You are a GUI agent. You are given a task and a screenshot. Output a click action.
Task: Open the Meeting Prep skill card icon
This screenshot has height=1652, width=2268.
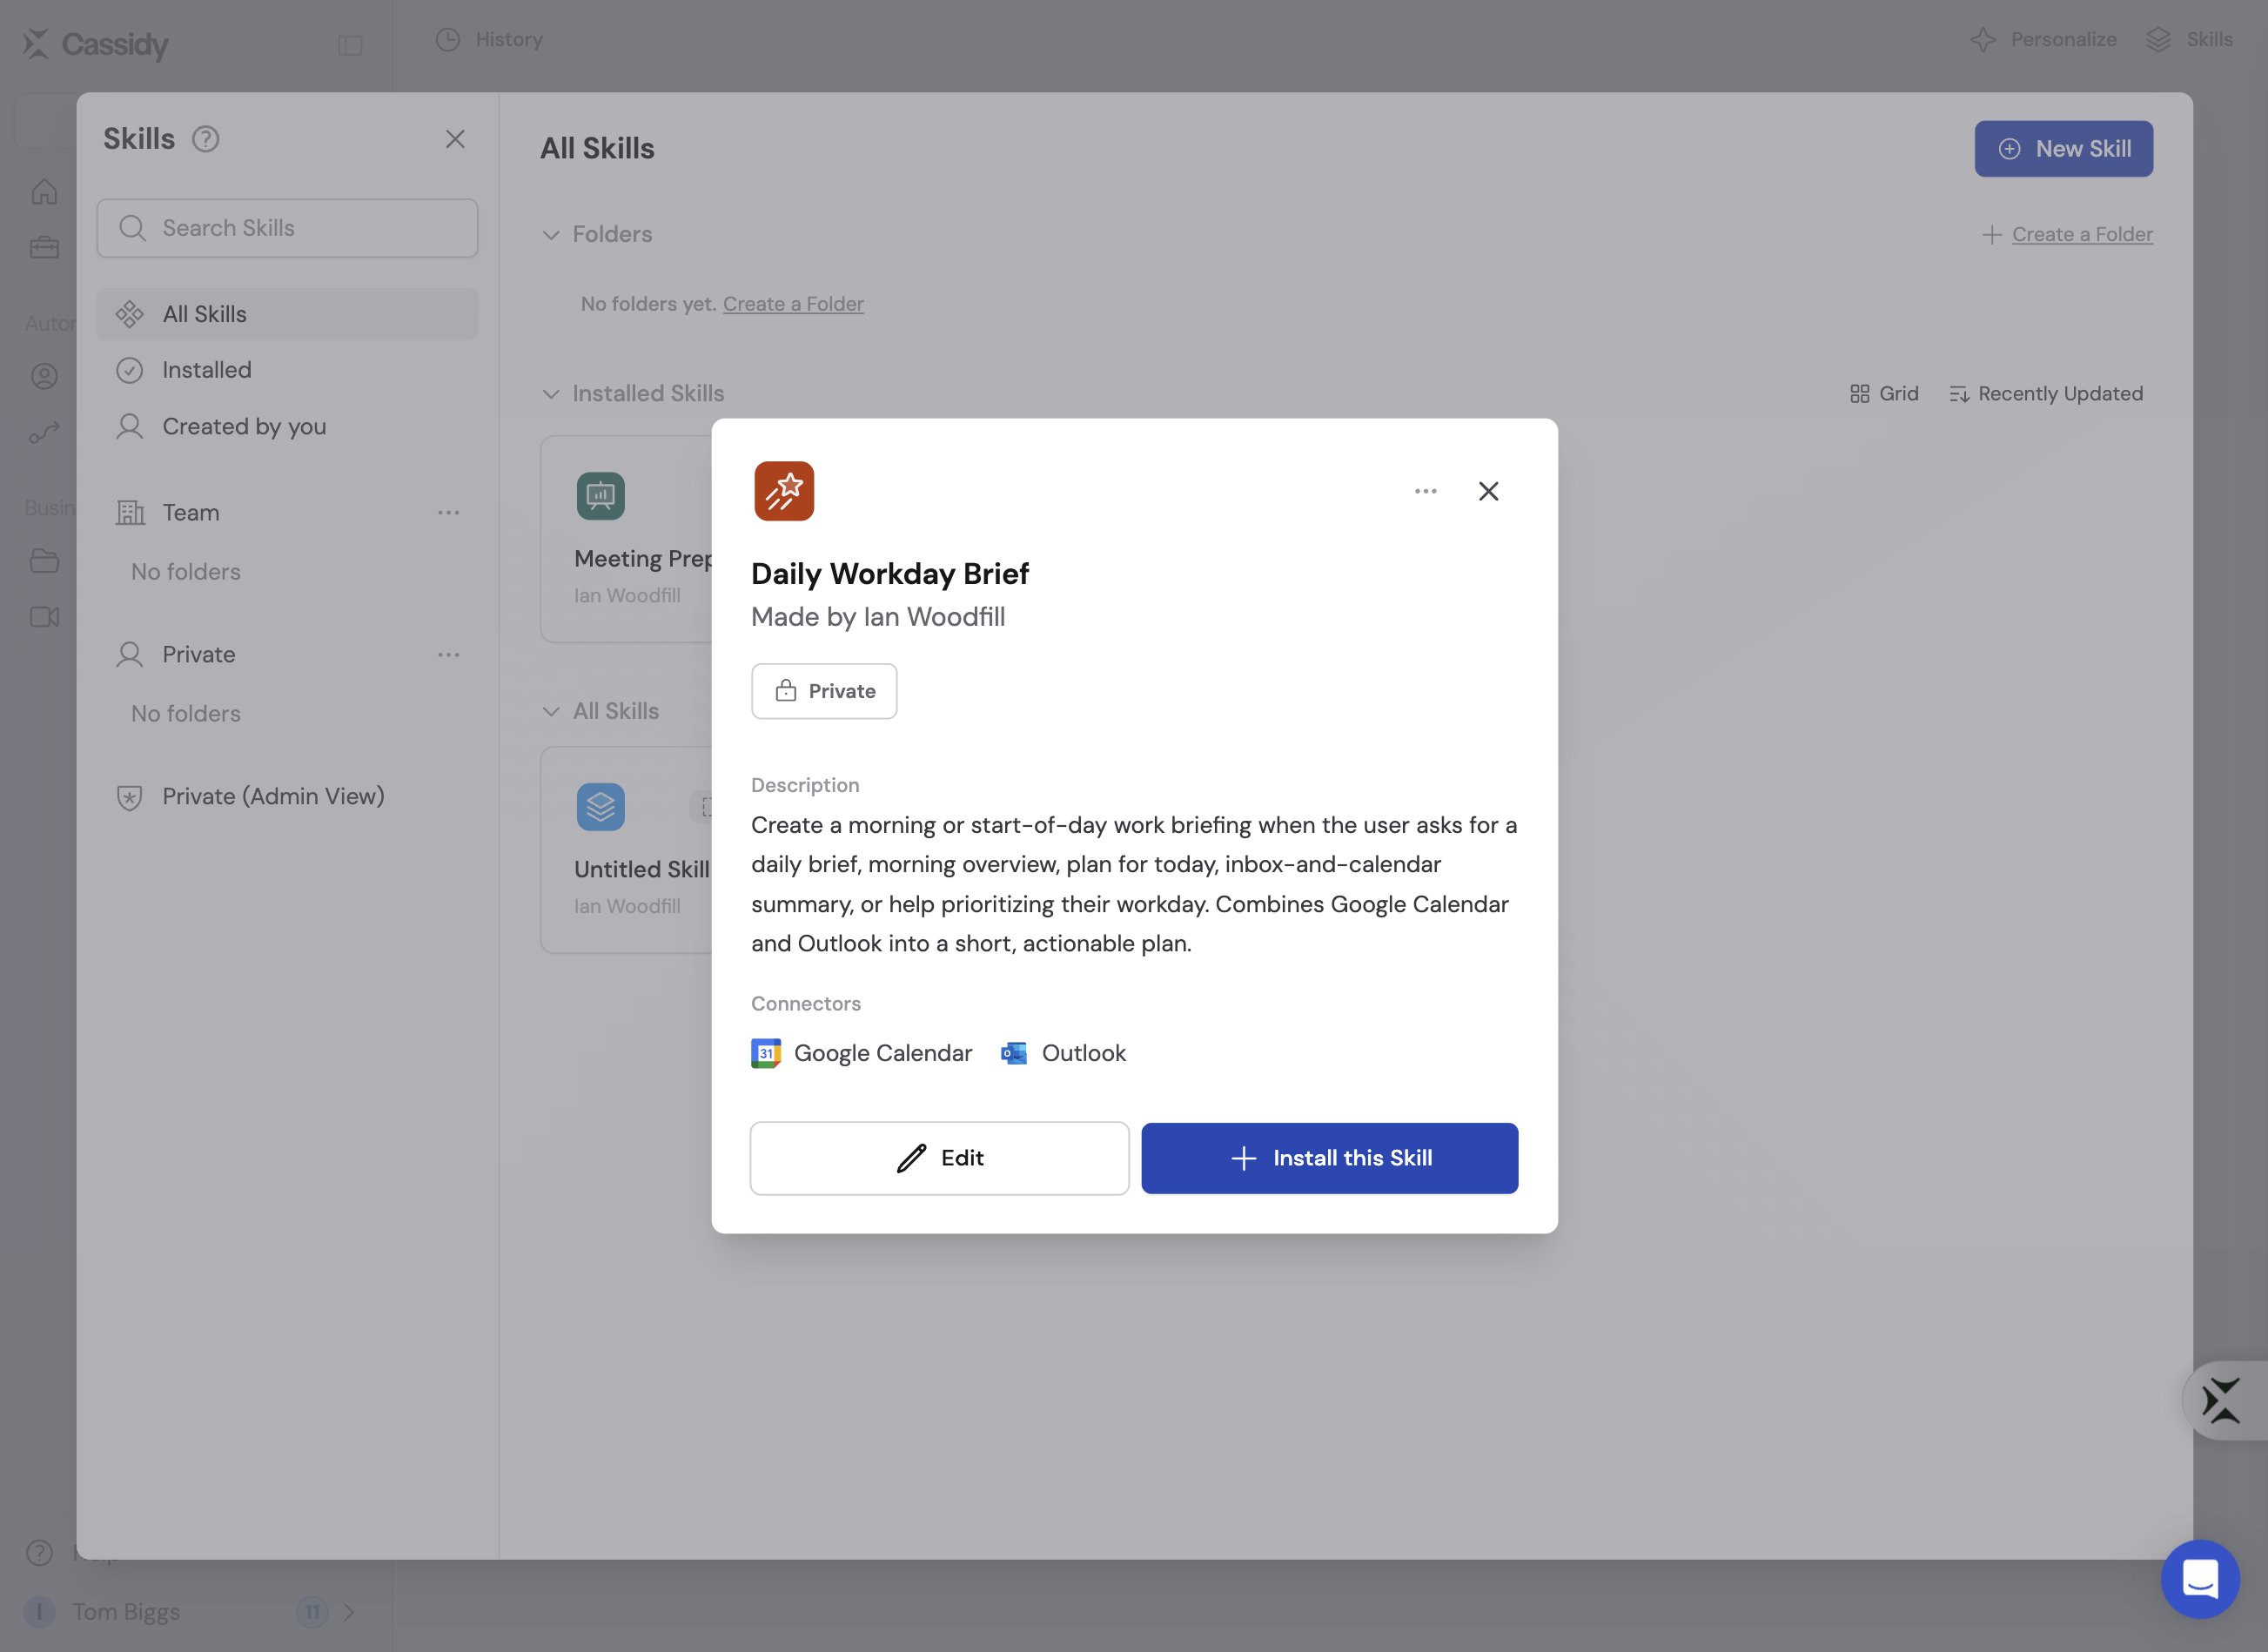coord(601,496)
